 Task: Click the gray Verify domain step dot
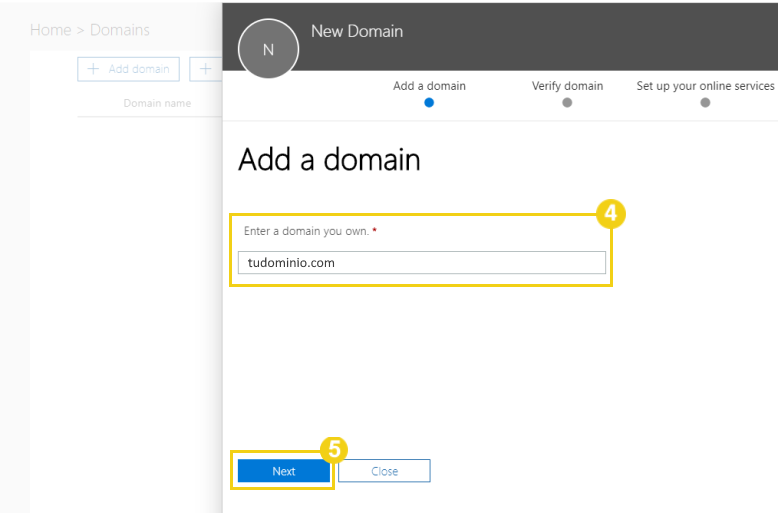point(567,102)
